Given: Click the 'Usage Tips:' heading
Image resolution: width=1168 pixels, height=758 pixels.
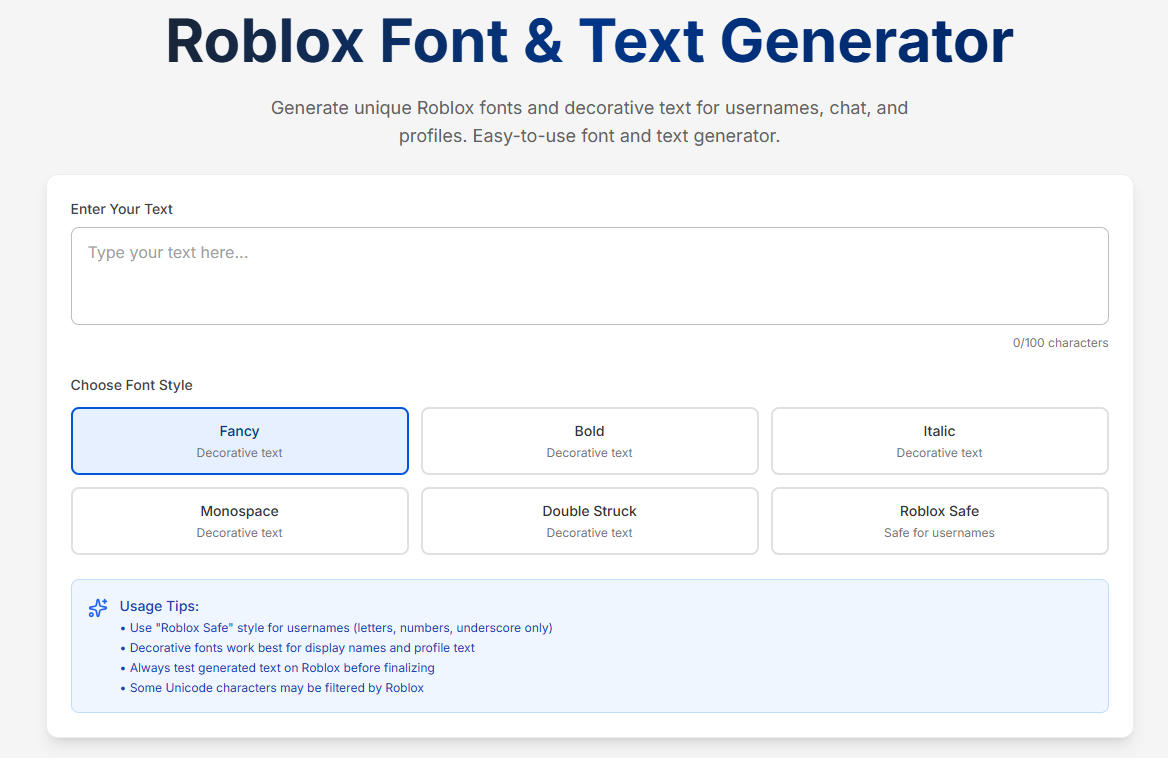Looking at the screenshot, I should coord(159,606).
